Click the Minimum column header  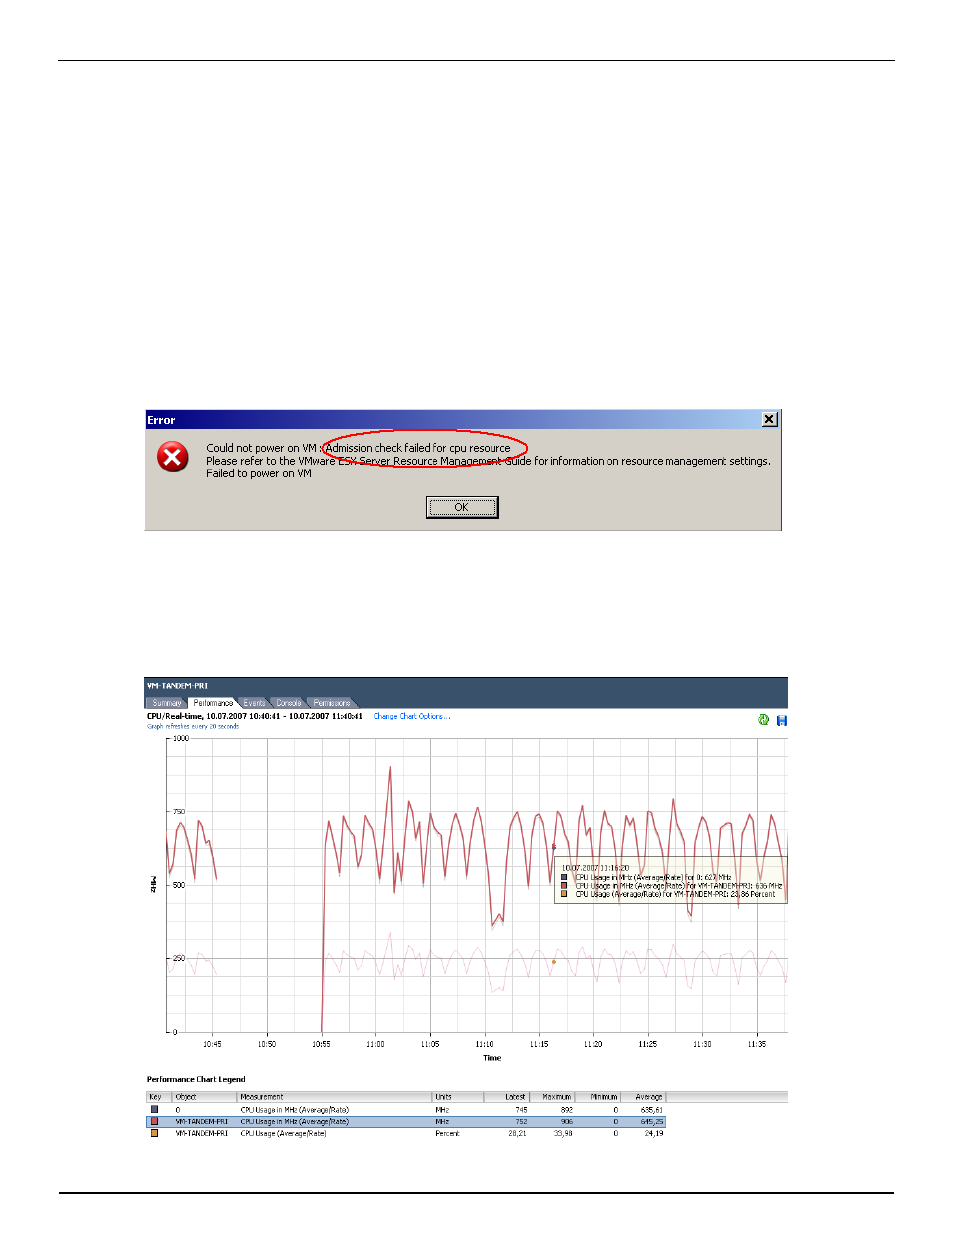[x=597, y=1097]
